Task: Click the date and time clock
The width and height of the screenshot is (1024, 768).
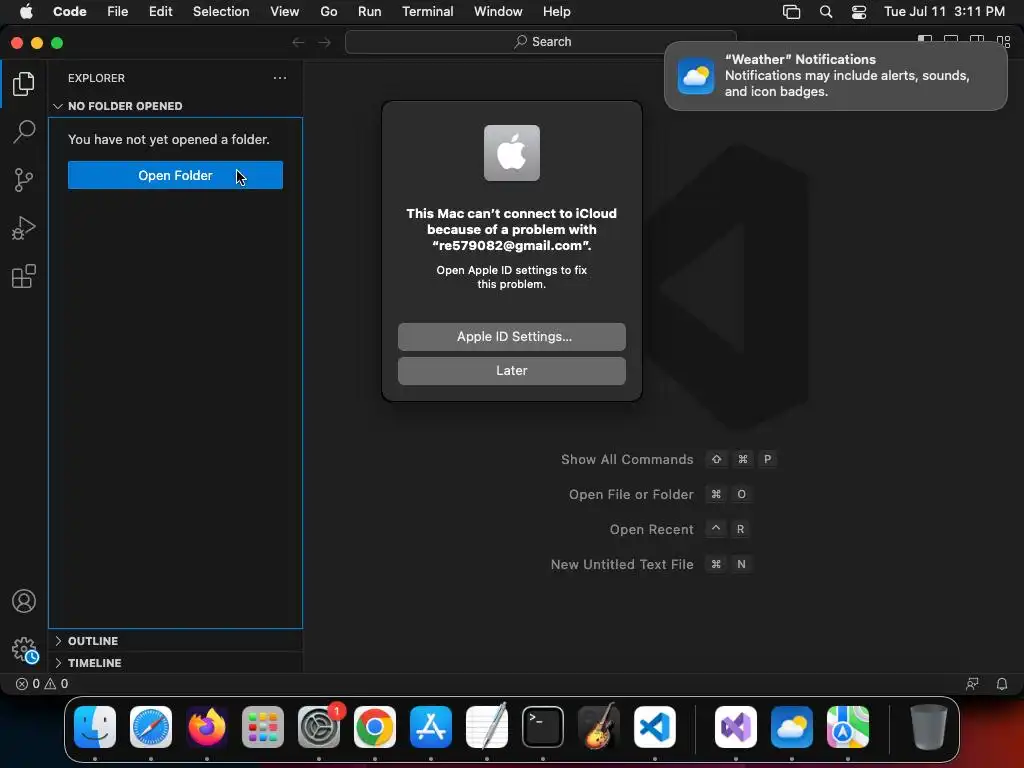Action: (x=944, y=12)
